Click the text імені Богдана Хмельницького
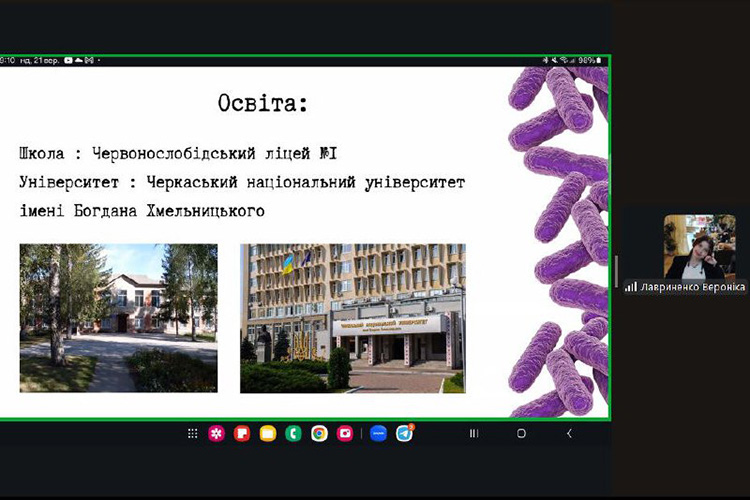The image size is (750, 500). [x=142, y=211]
